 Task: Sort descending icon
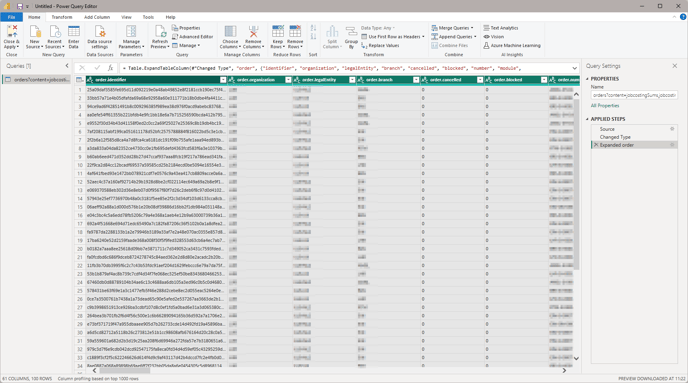pos(313,36)
